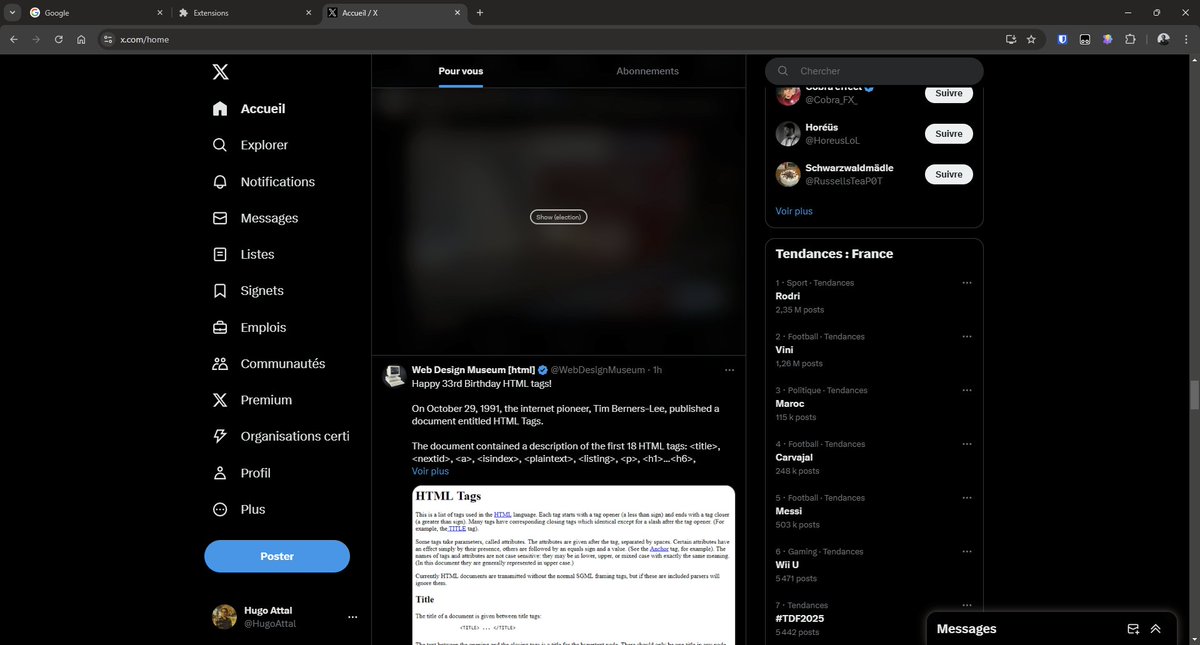This screenshot has height=645, width=1200.
Task: Open options for the Rodri trend
Action: point(966,282)
